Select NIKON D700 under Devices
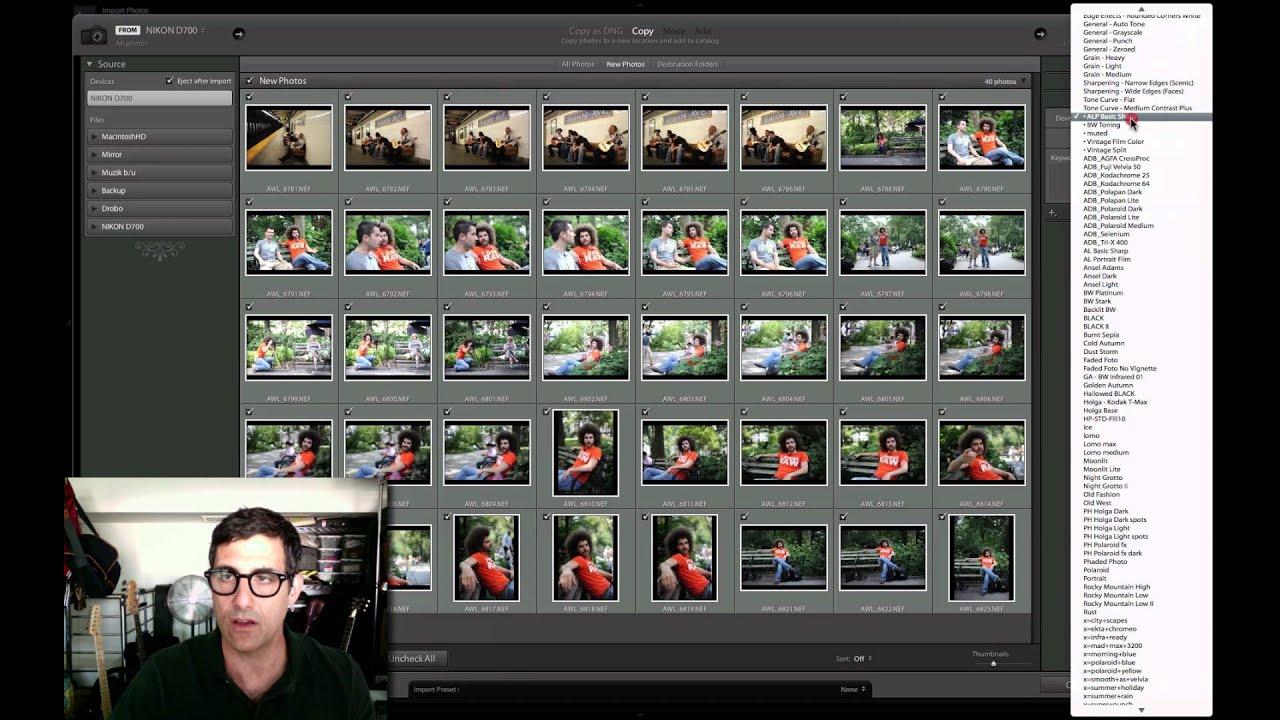1280x720 pixels. point(159,98)
